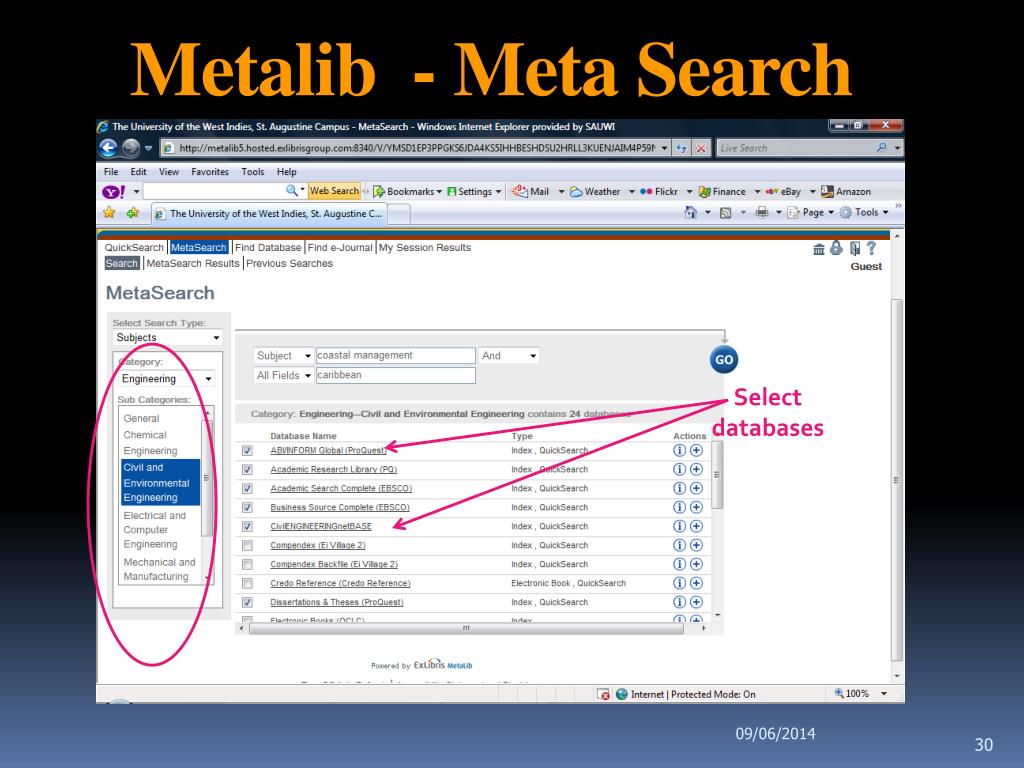Click the coastal management search field

point(396,355)
